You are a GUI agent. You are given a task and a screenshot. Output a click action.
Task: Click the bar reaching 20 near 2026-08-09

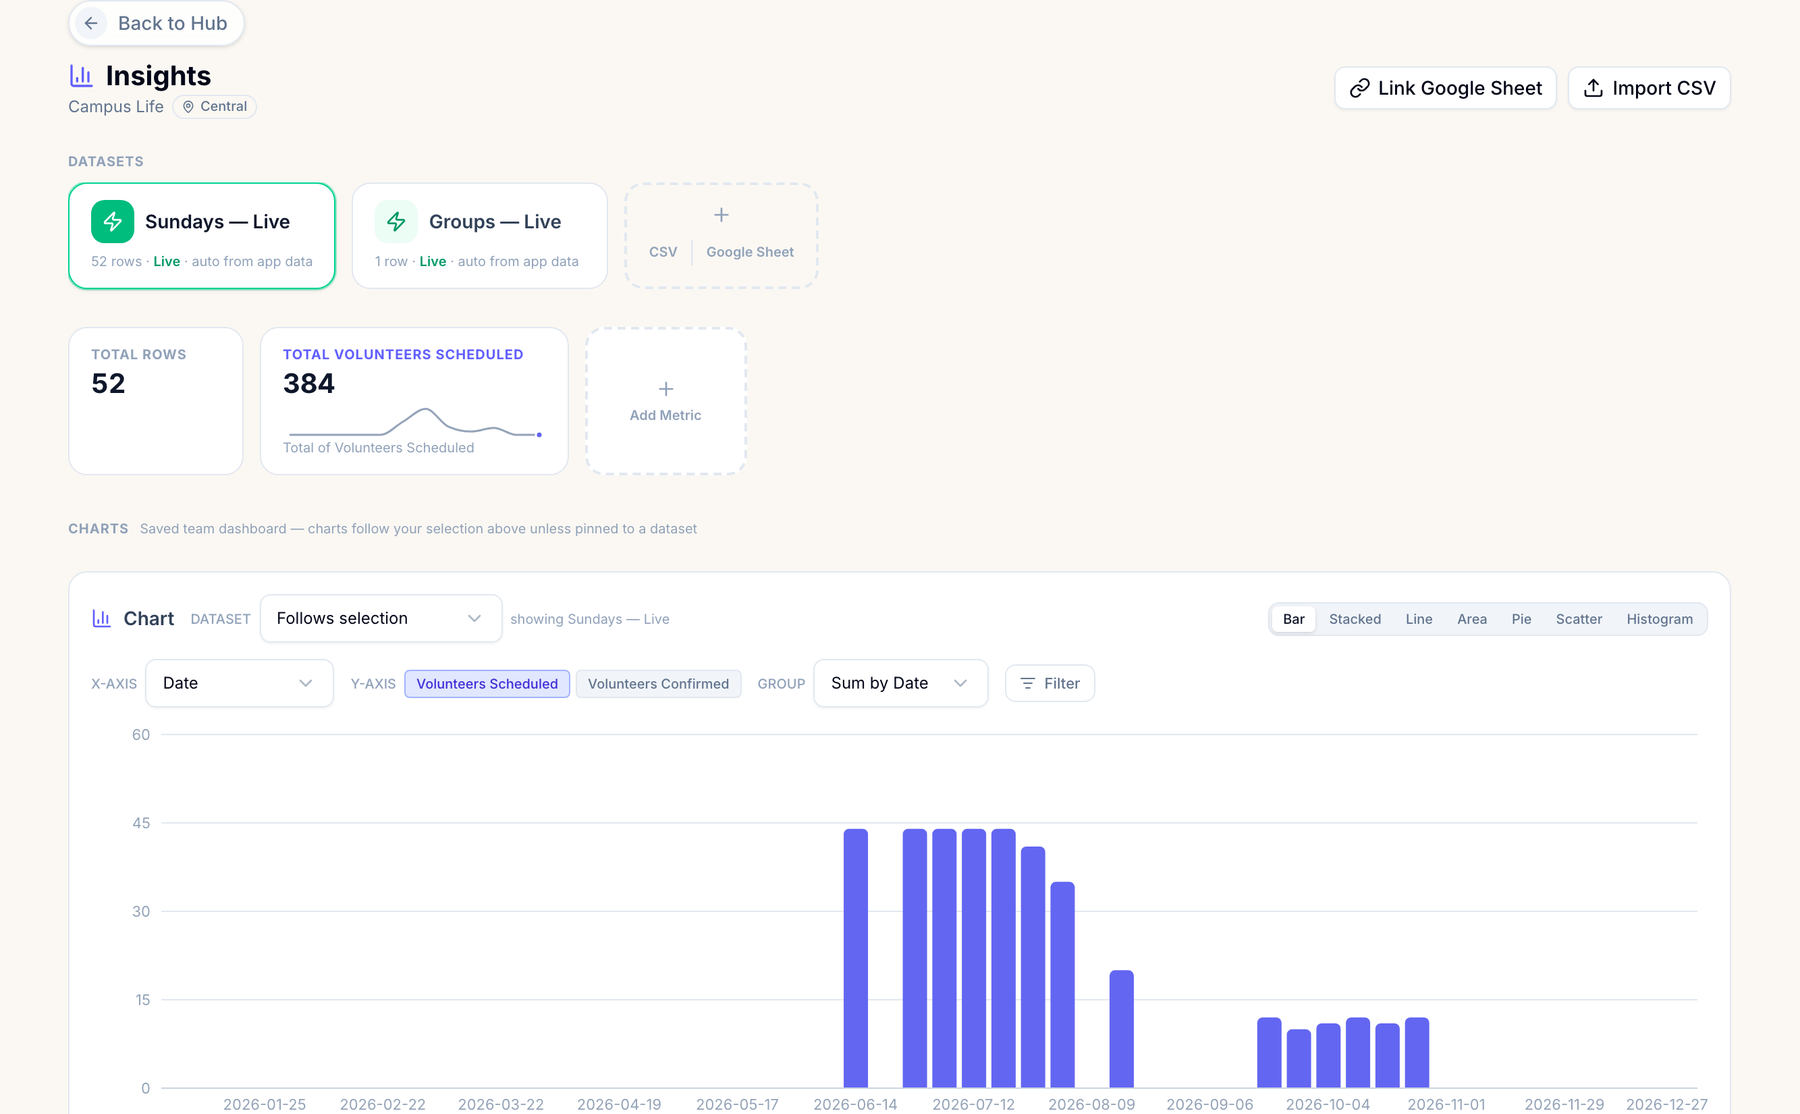coord(1122,1029)
